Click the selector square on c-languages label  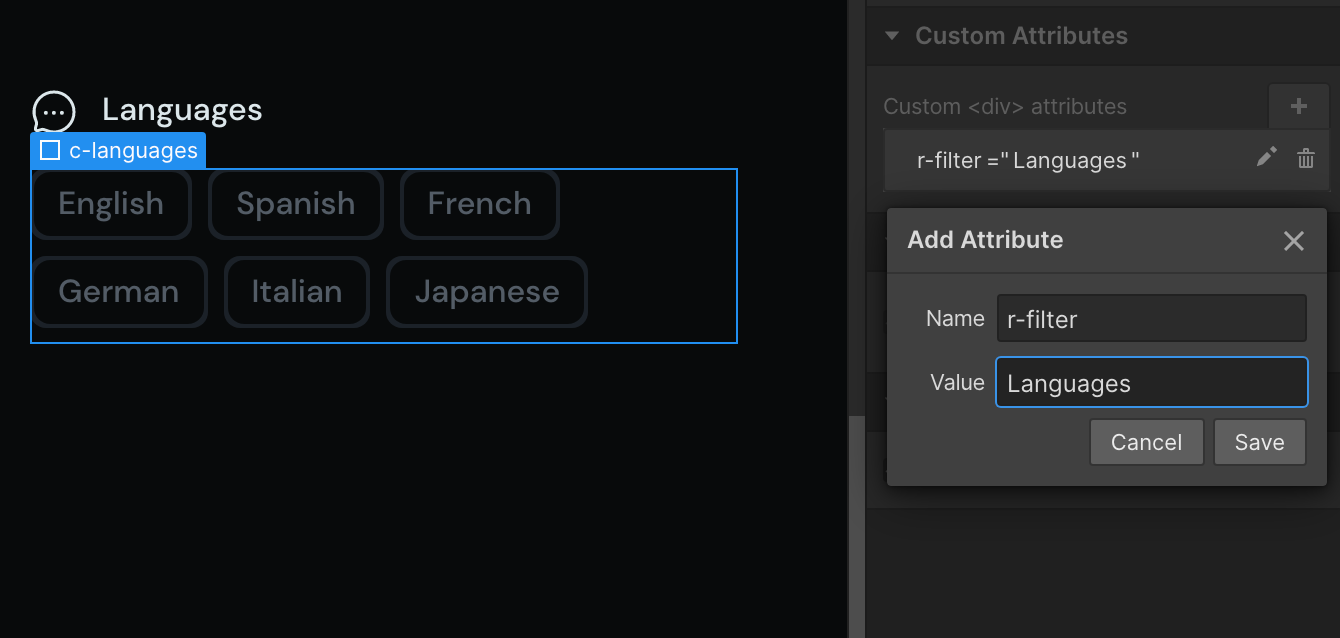click(x=48, y=150)
